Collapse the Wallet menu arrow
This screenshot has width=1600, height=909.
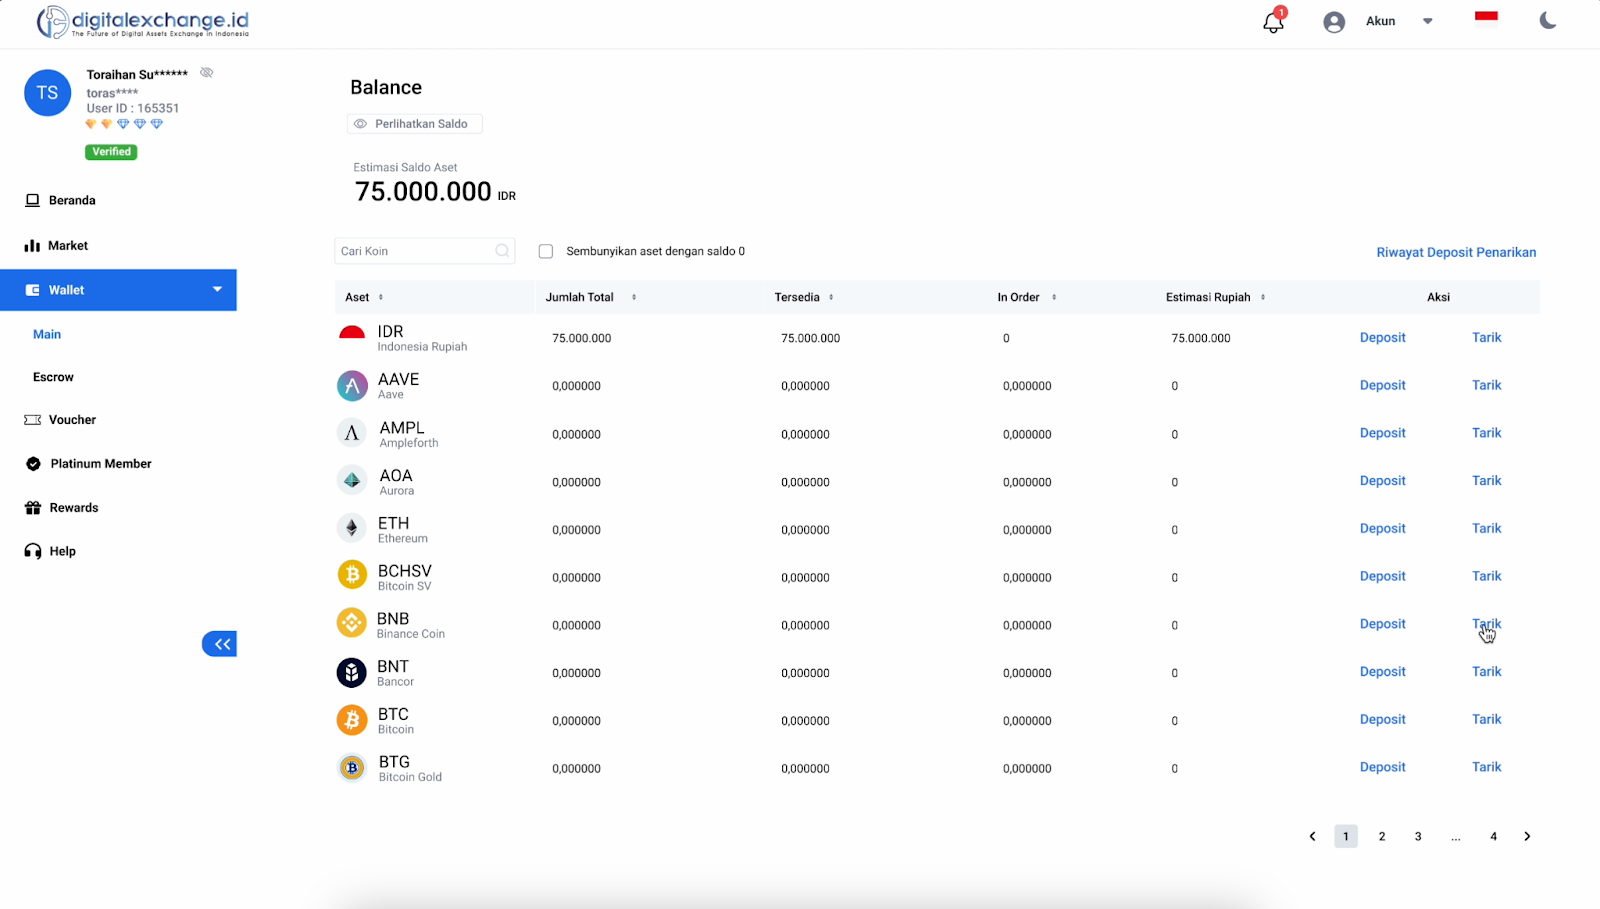tap(217, 290)
